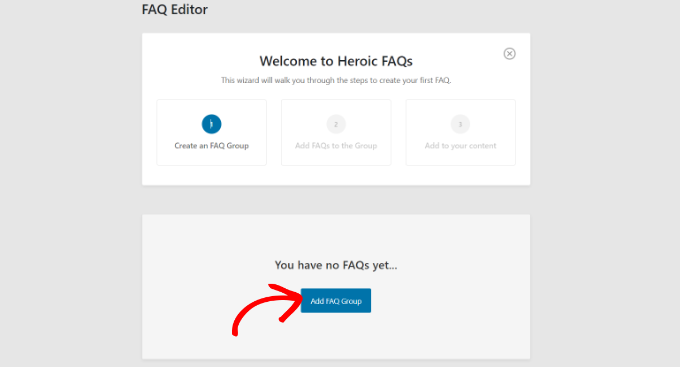Screen dimensions: 680x367
Task: Click the wizard description sentence
Action: pyautogui.click(x=336, y=80)
